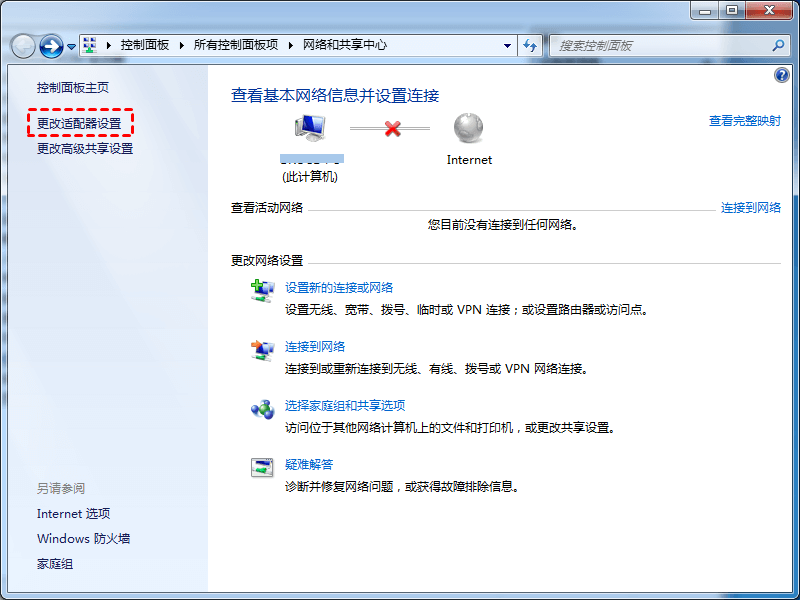Click the computer icon in network map

point(310,128)
